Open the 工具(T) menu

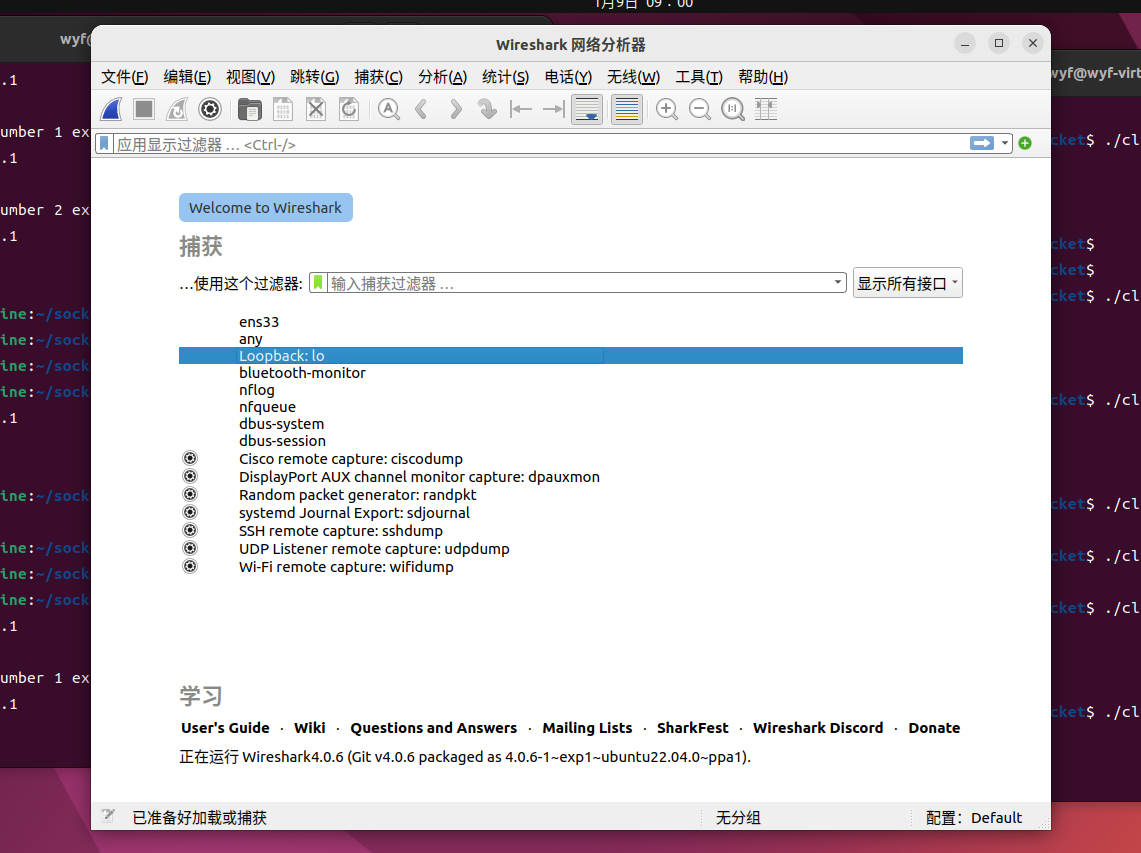699,77
